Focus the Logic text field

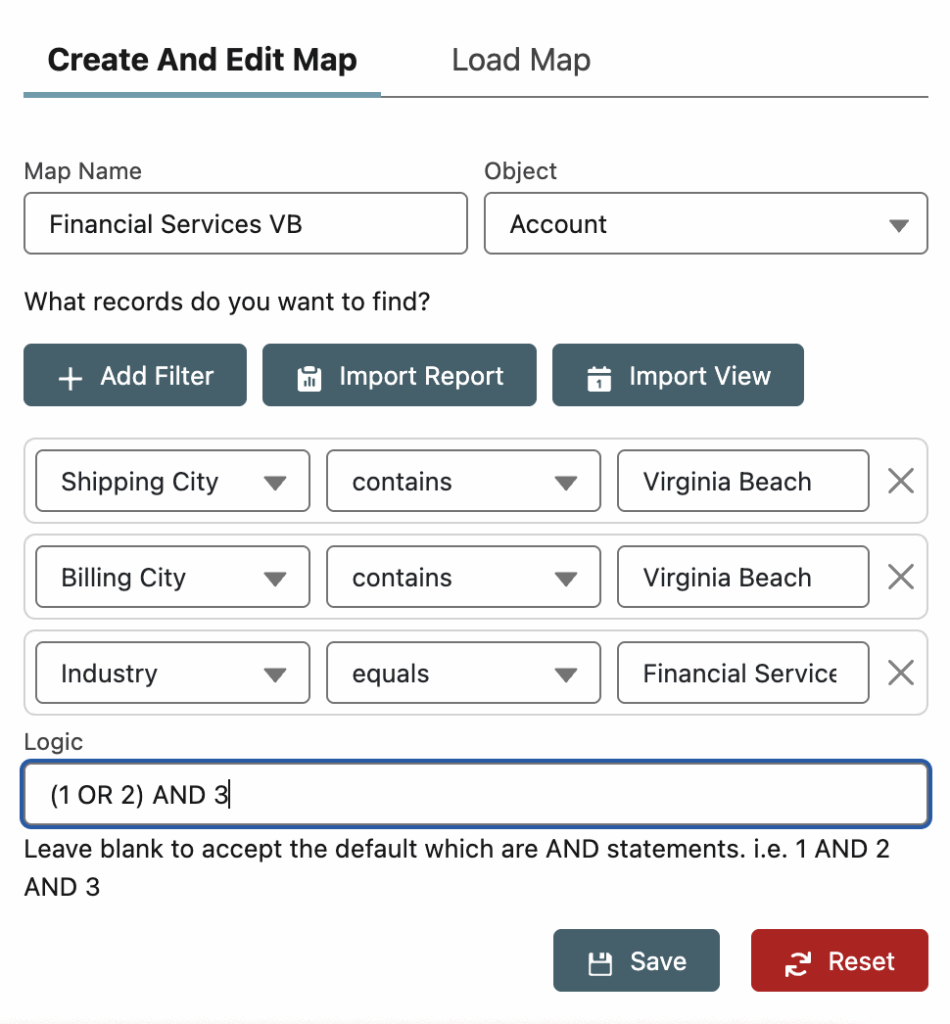tap(475, 795)
